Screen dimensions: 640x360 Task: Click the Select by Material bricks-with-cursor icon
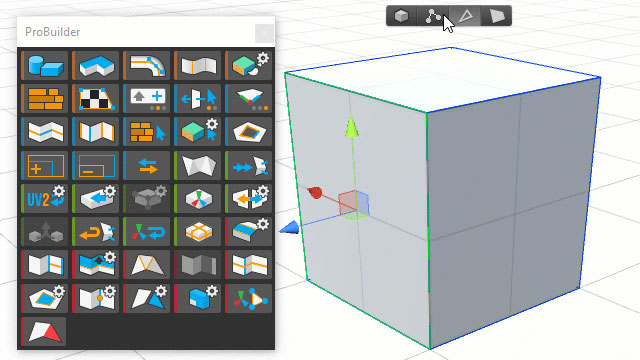pos(147,132)
